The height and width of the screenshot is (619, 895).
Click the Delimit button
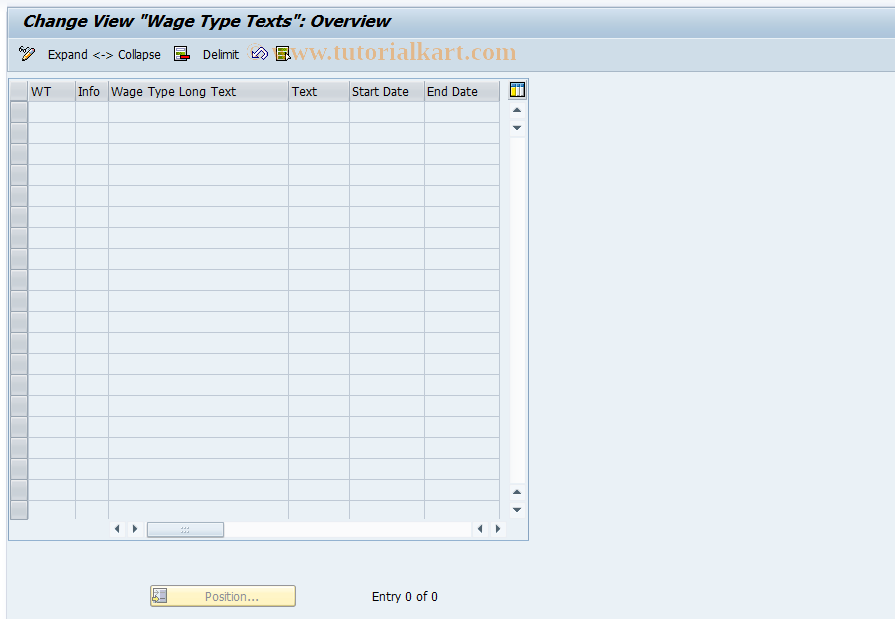(x=220, y=55)
